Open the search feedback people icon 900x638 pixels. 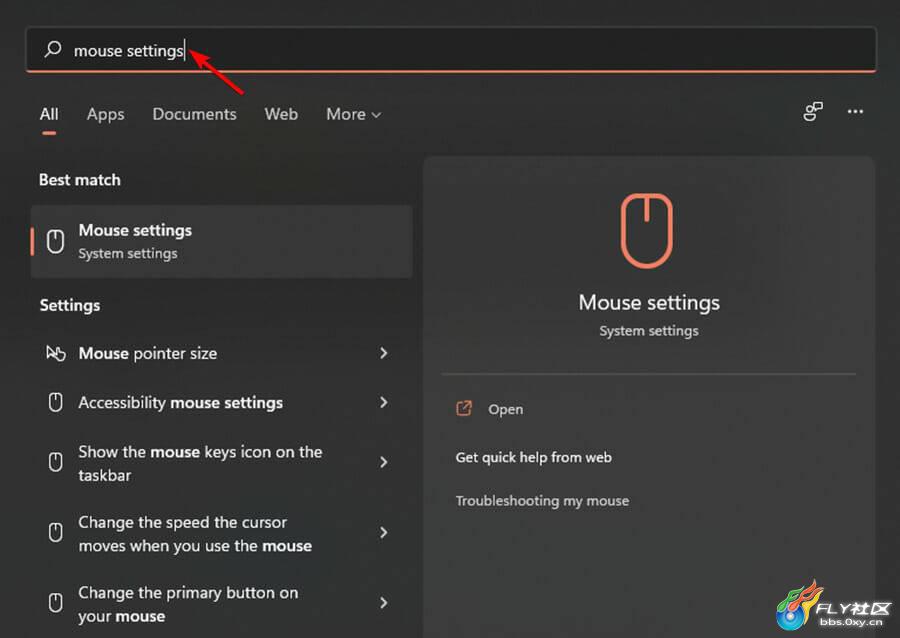(813, 111)
